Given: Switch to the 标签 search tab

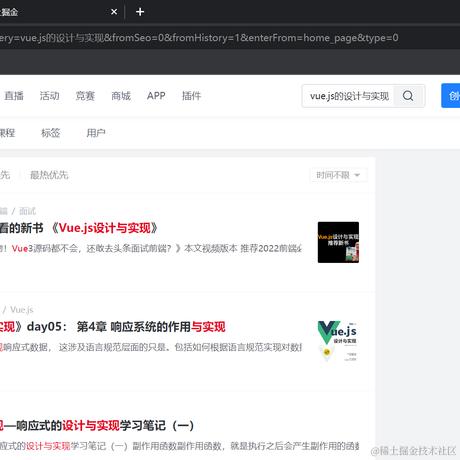Looking at the screenshot, I should (x=51, y=133).
